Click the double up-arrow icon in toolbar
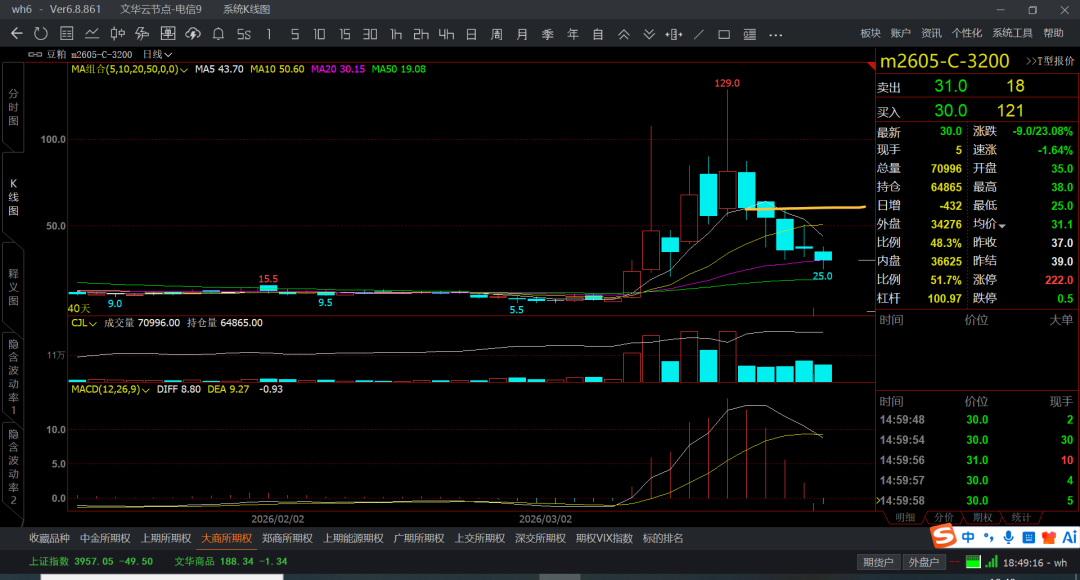 tap(623, 34)
